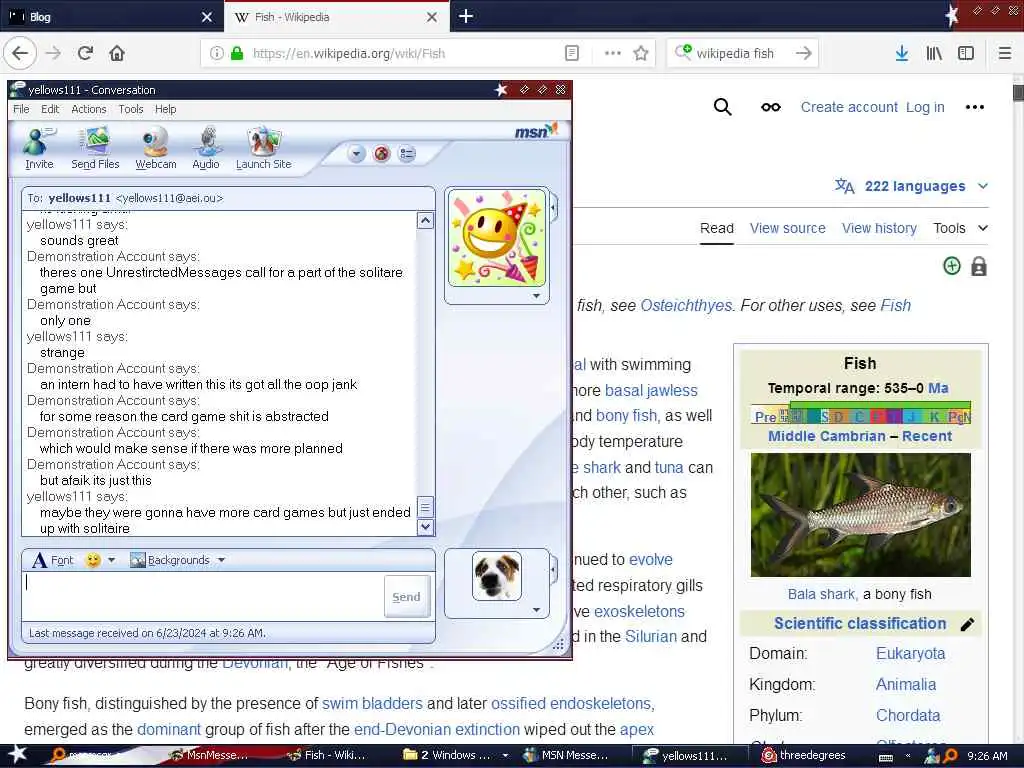Open Font settings in message toolbar

tap(52, 560)
